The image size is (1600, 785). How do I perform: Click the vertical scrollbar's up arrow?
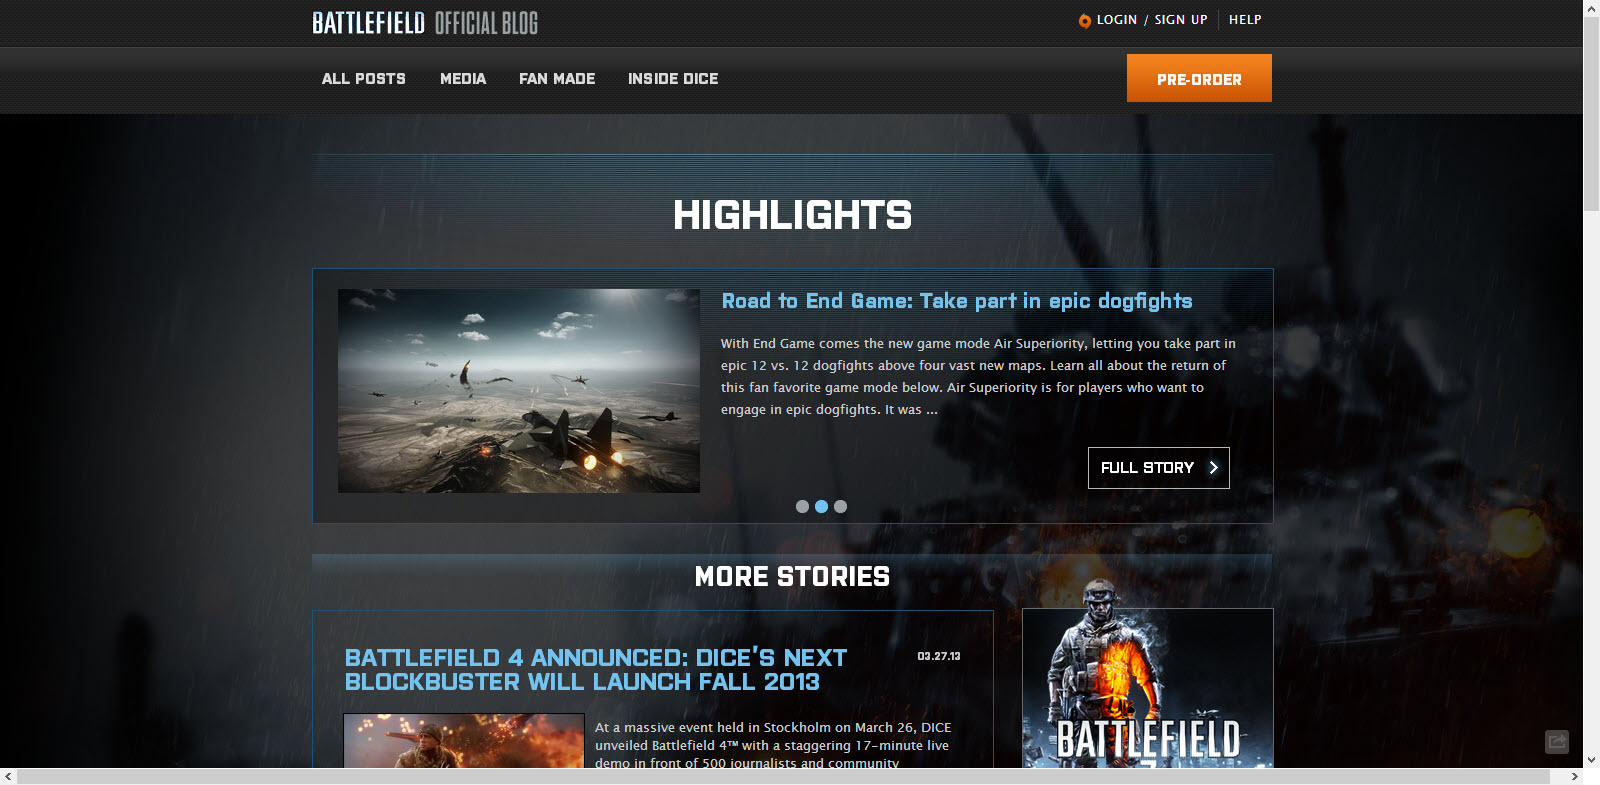point(1591,8)
